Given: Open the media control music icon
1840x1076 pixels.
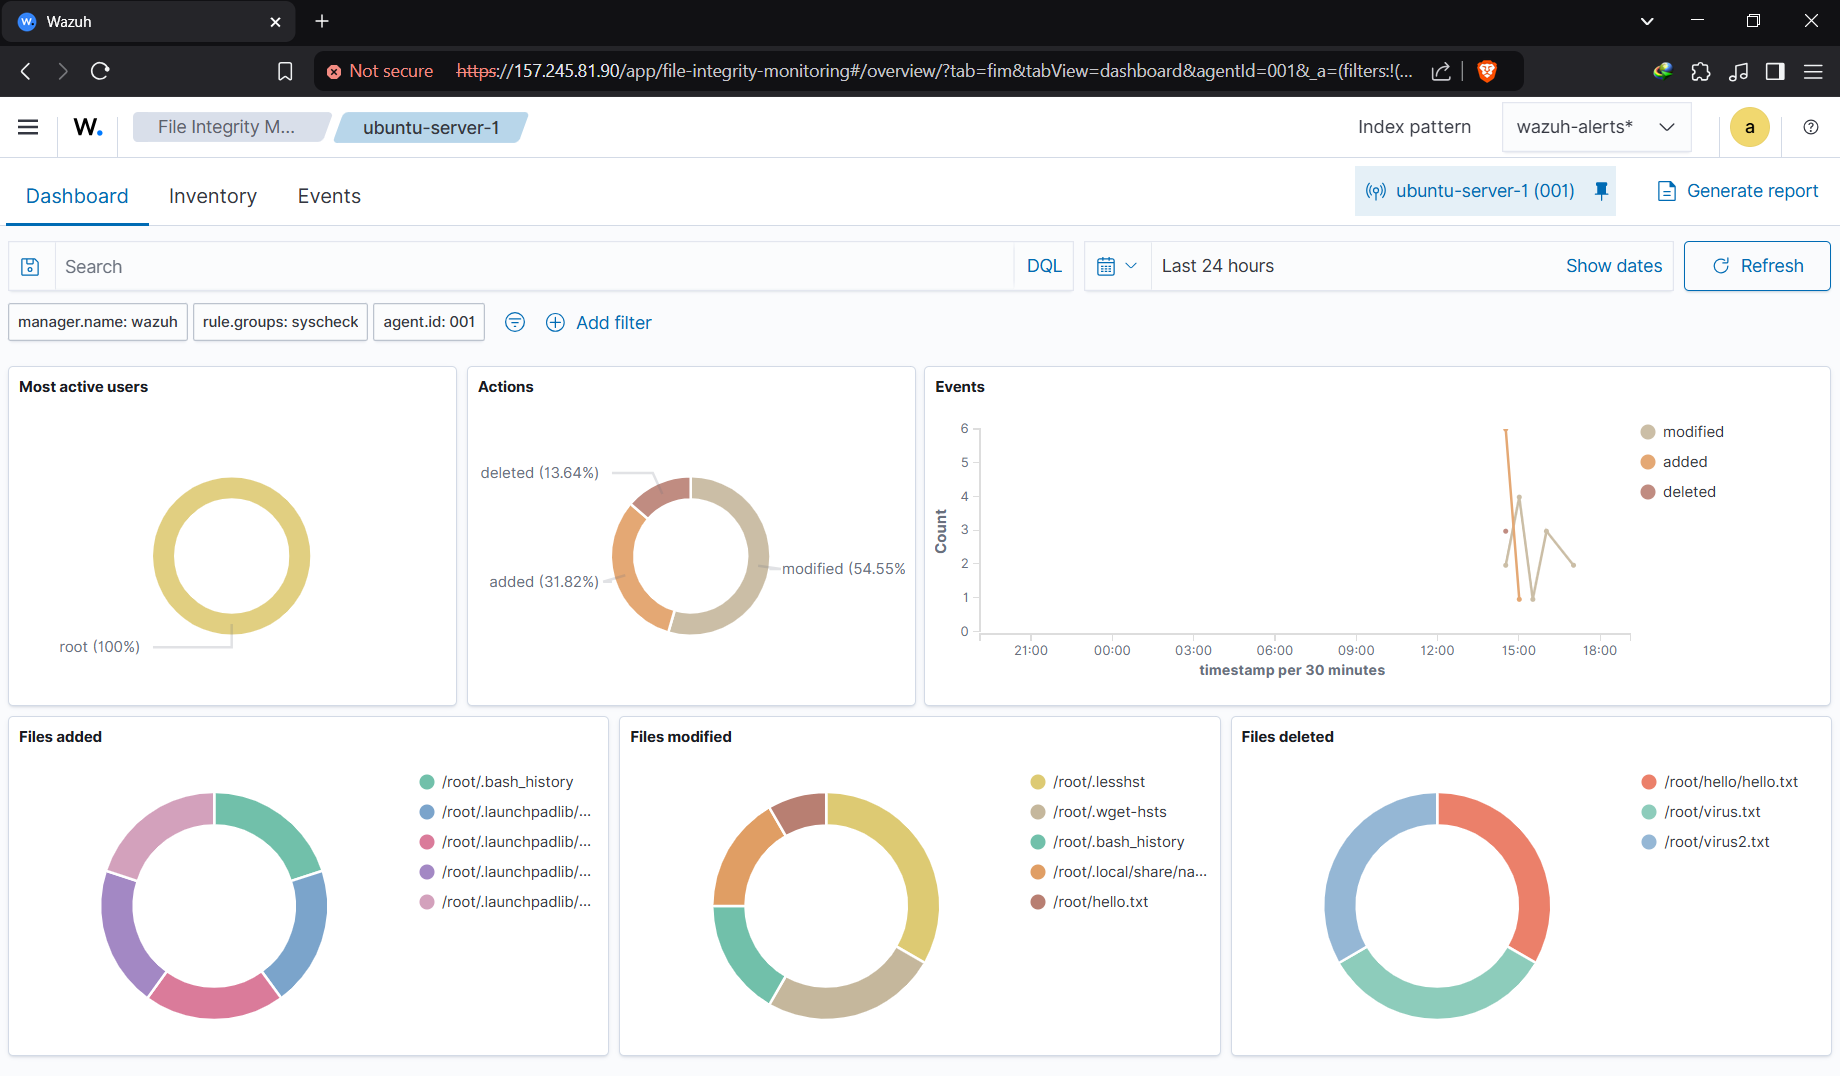Looking at the screenshot, I should (1738, 71).
